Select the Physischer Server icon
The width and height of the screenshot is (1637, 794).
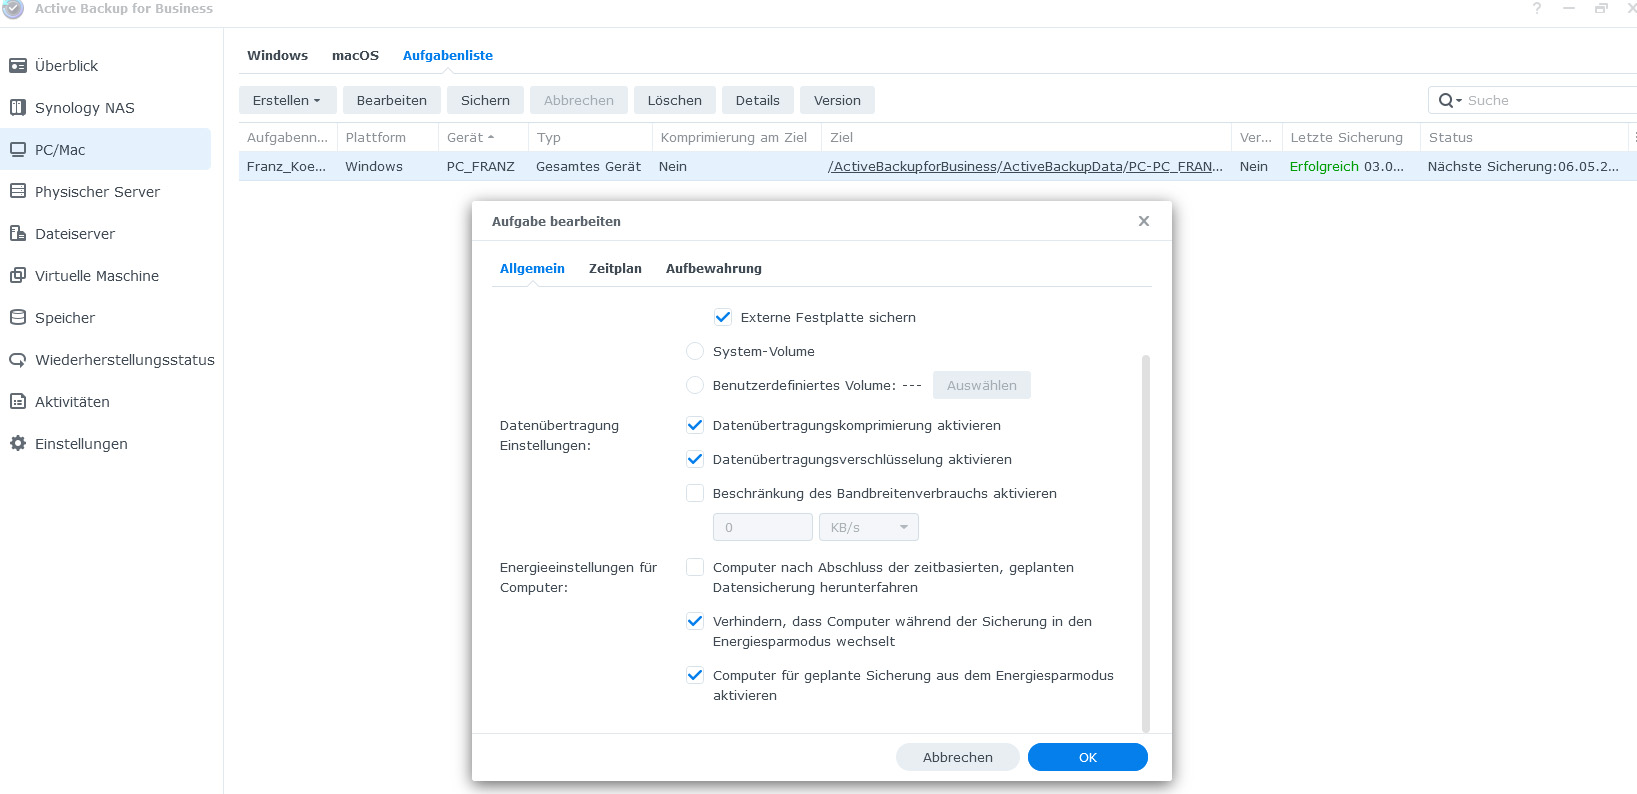pos(18,192)
